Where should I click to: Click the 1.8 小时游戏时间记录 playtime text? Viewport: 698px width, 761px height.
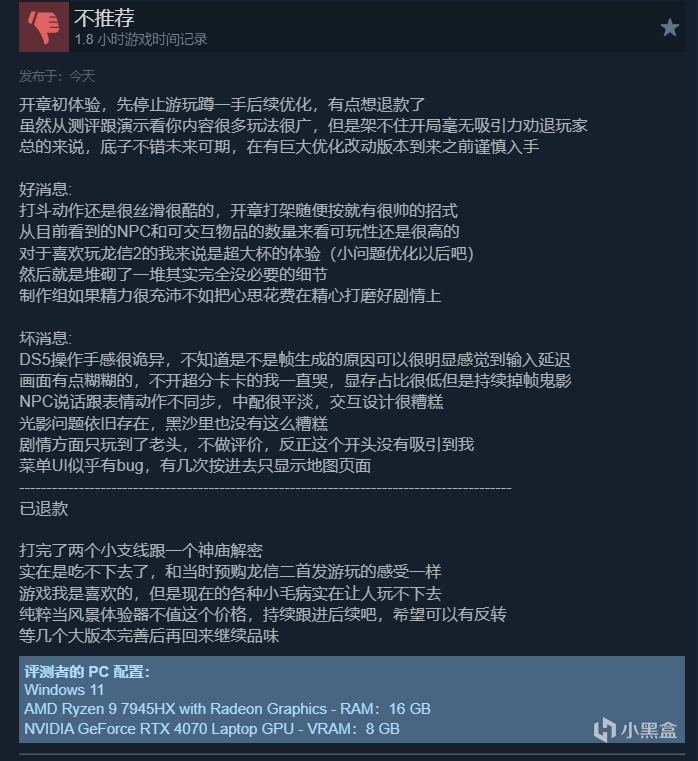pos(141,39)
